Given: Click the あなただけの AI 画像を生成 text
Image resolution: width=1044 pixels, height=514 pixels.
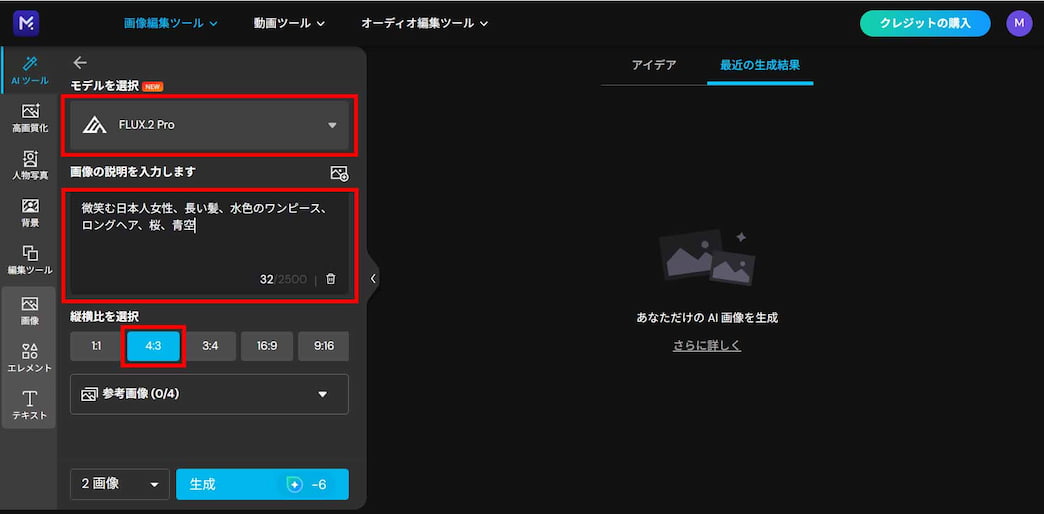Looking at the screenshot, I should click(x=707, y=318).
